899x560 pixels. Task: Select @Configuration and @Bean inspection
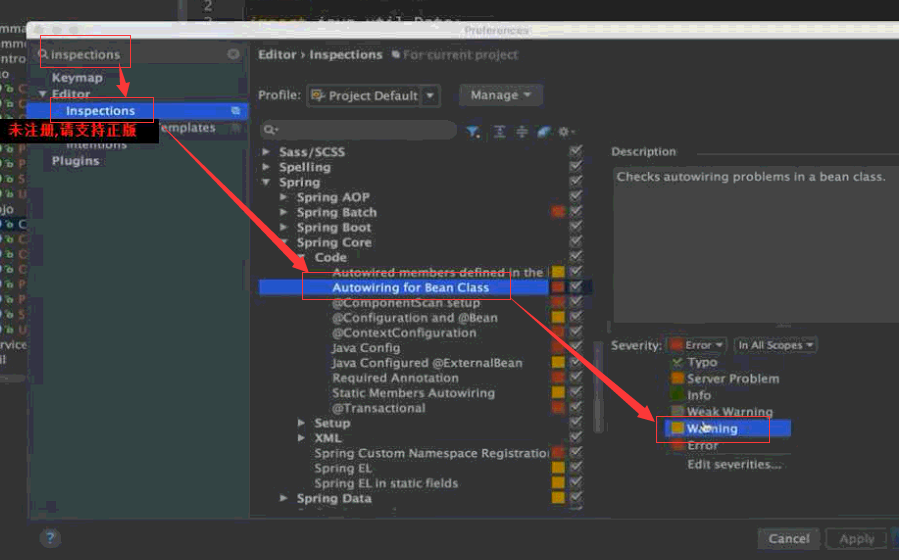(415, 318)
